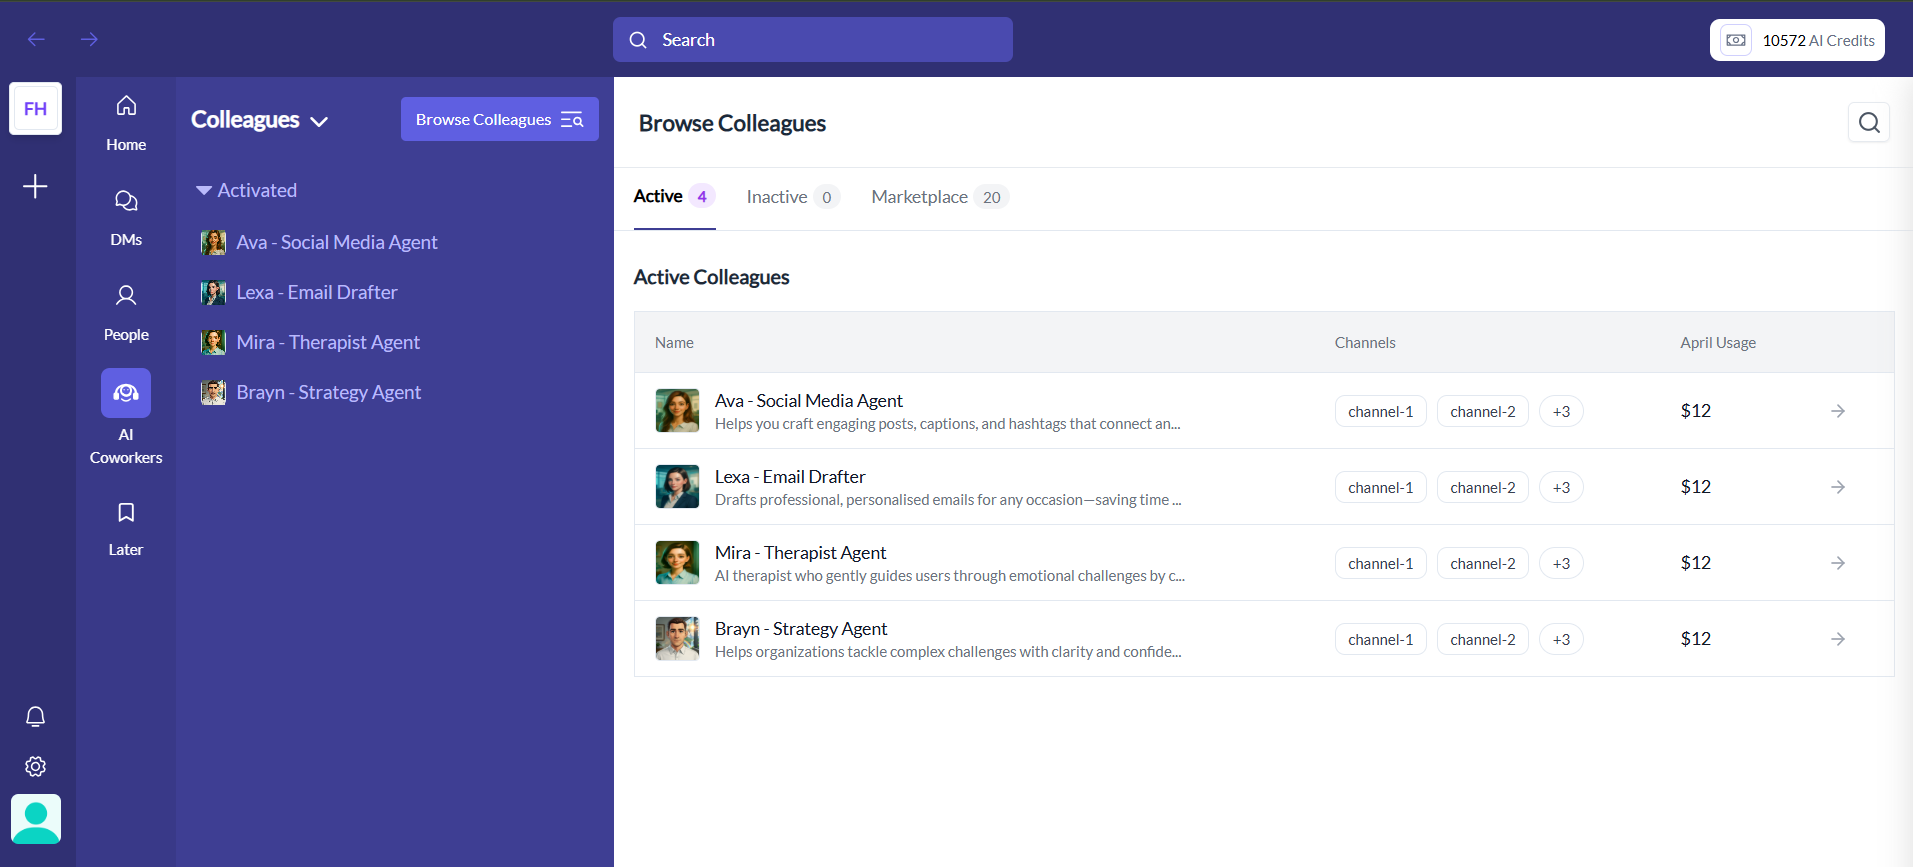The height and width of the screenshot is (867, 1913).
Task: Select Mira - Therapist Agent in sidebar
Action: [x=328, y=342]
